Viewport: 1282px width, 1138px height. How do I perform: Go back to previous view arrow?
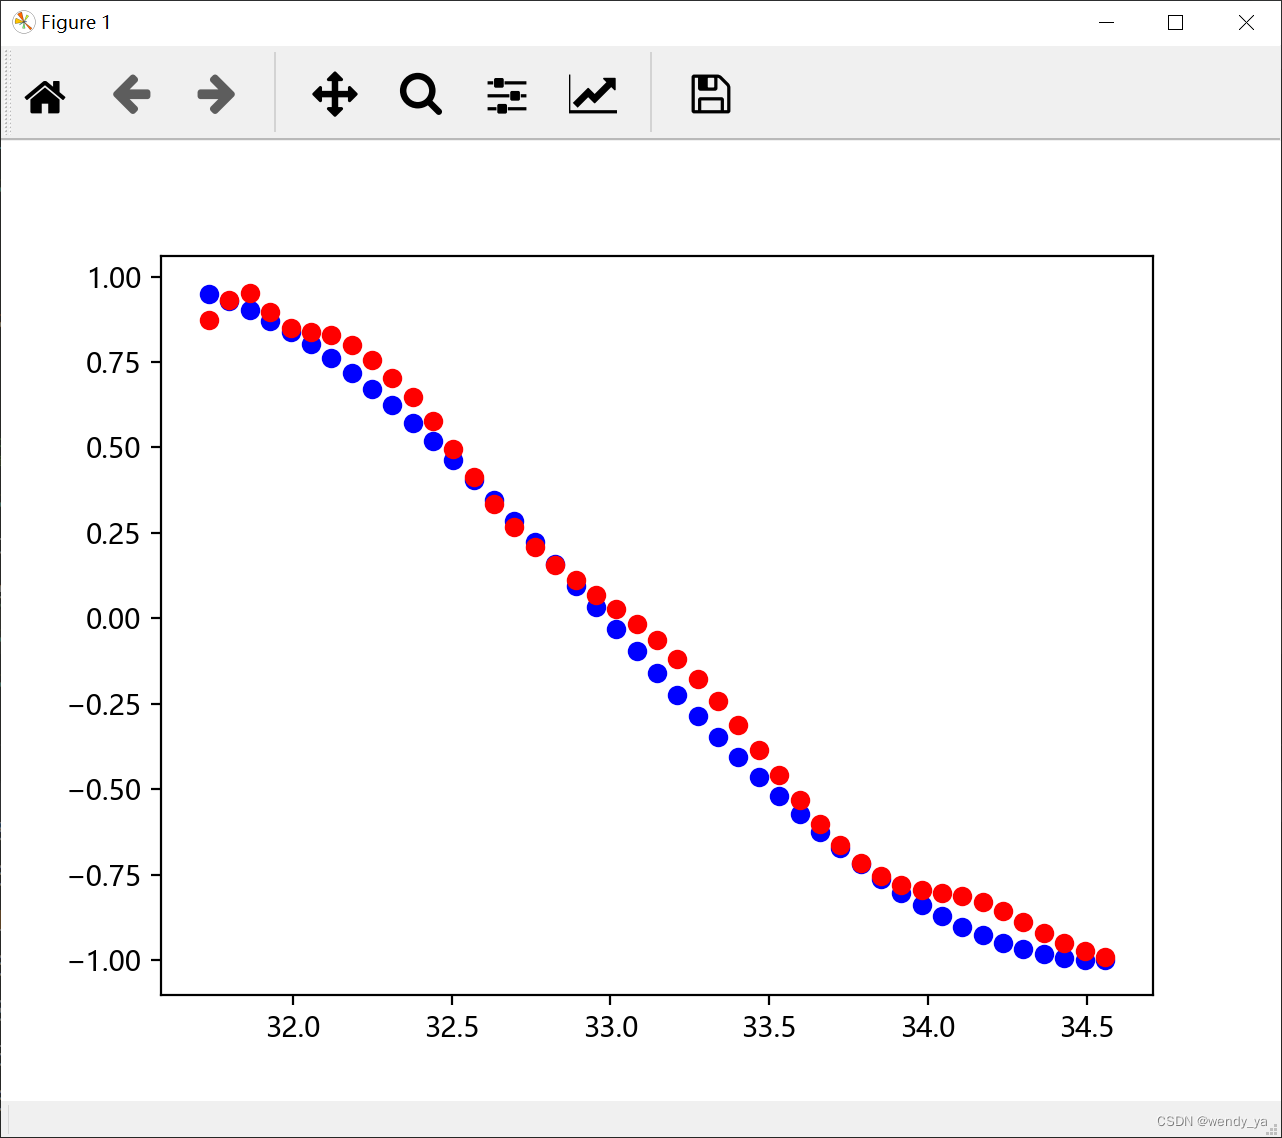point(131,95)
